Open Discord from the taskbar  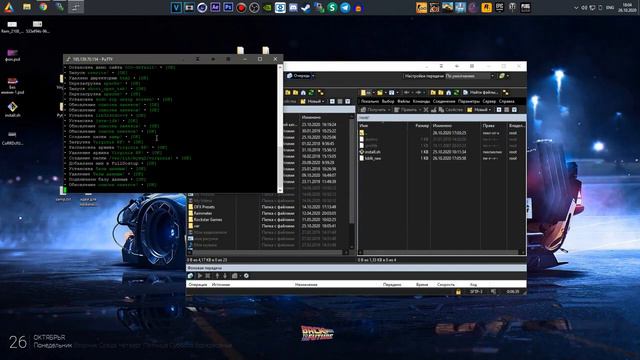pos(293,7)
